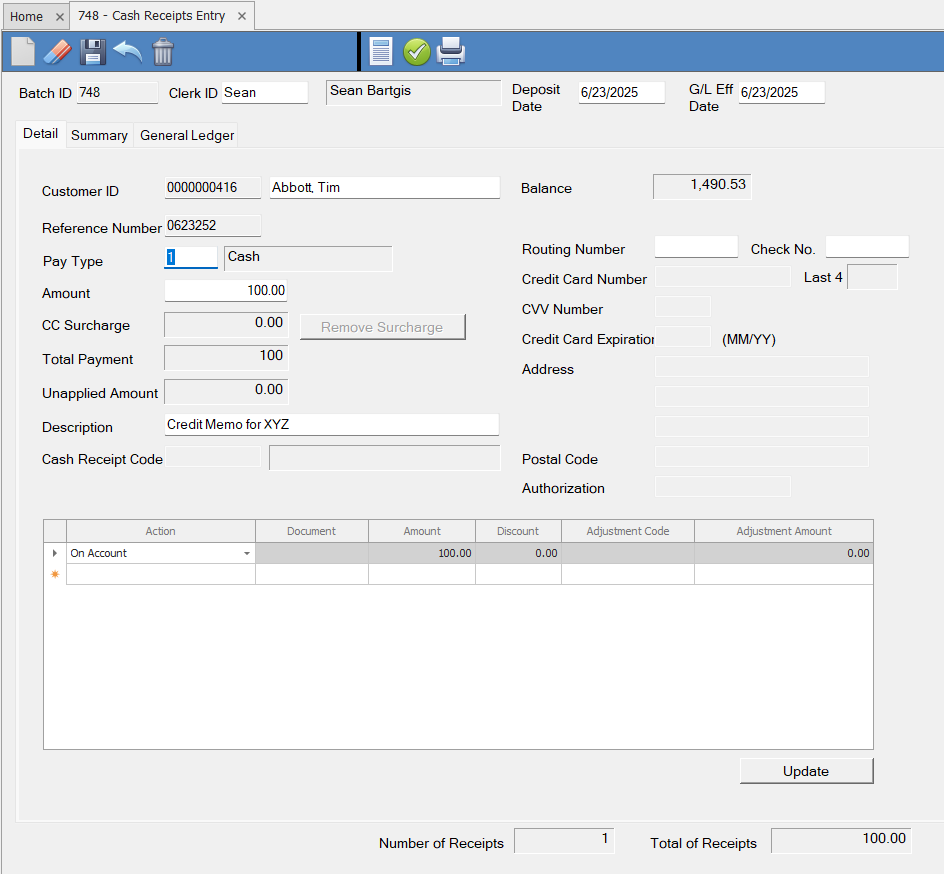944x874 pixels.
Task: Click the eraser clear icon
Action: click(x=58, y=52)
